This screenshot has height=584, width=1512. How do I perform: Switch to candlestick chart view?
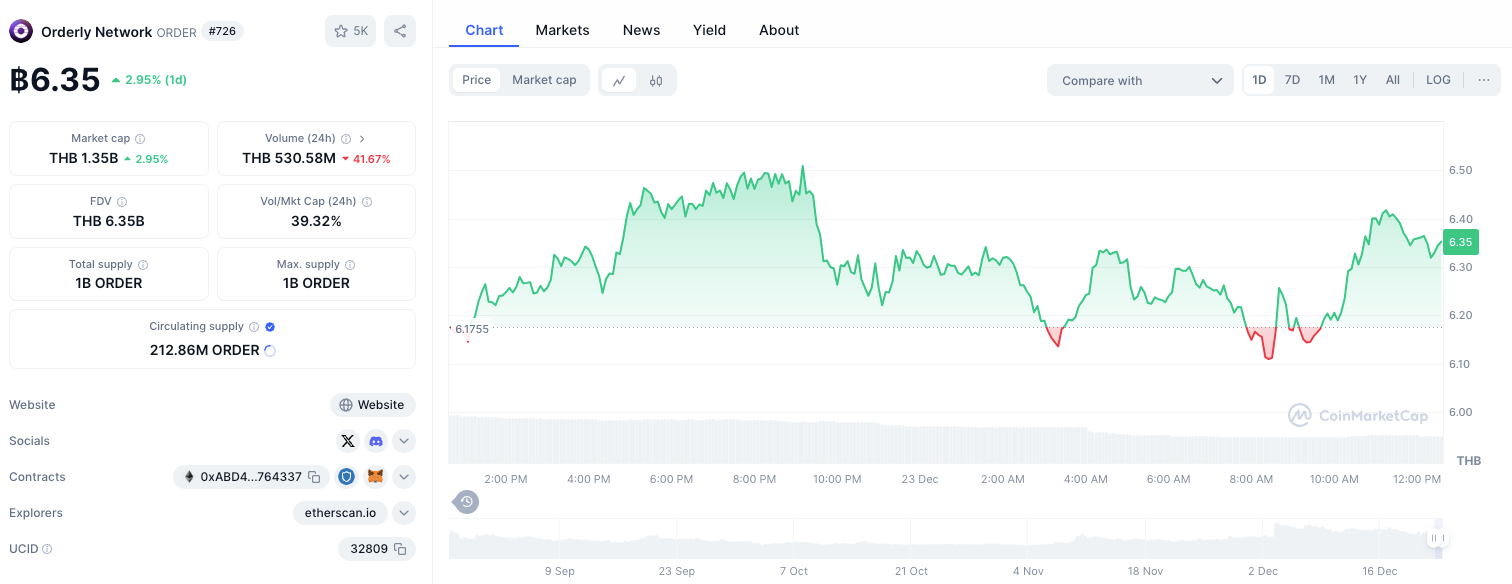(656, 81)
